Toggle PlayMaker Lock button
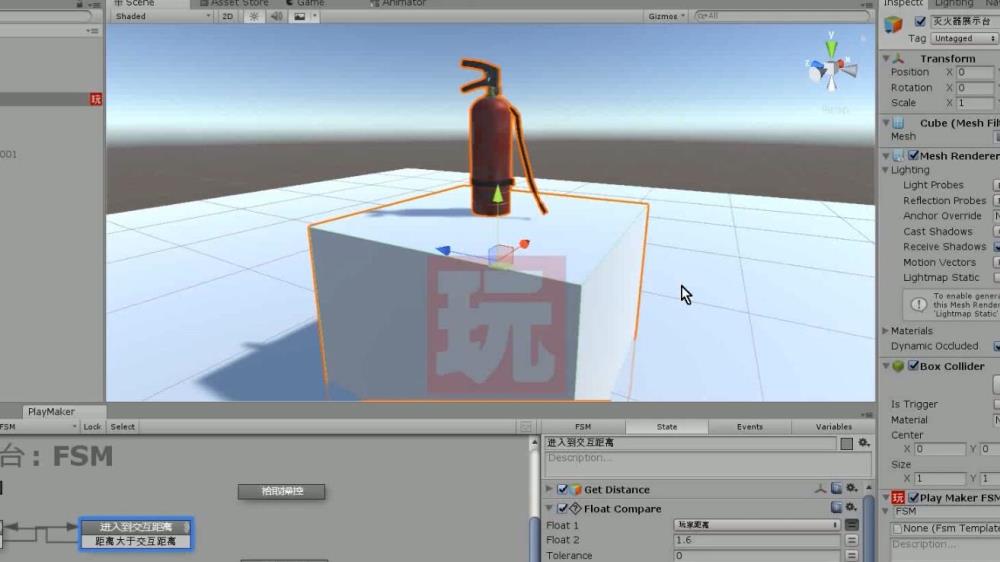The height and width of the screenshot is (562, 1000). point(92,427)
